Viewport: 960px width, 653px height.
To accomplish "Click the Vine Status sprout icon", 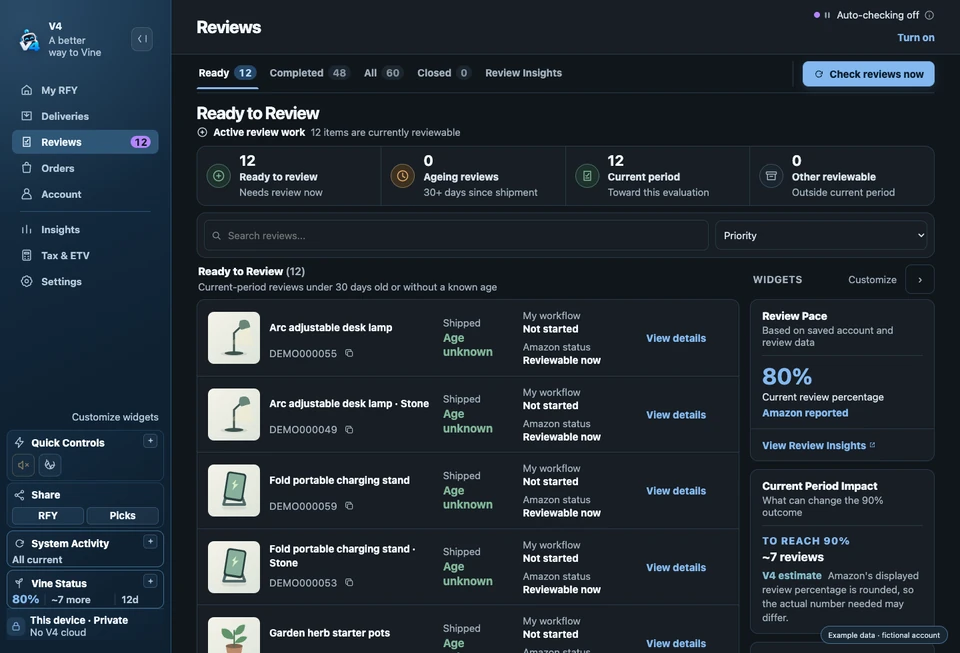I will click(x=20, y=583).
